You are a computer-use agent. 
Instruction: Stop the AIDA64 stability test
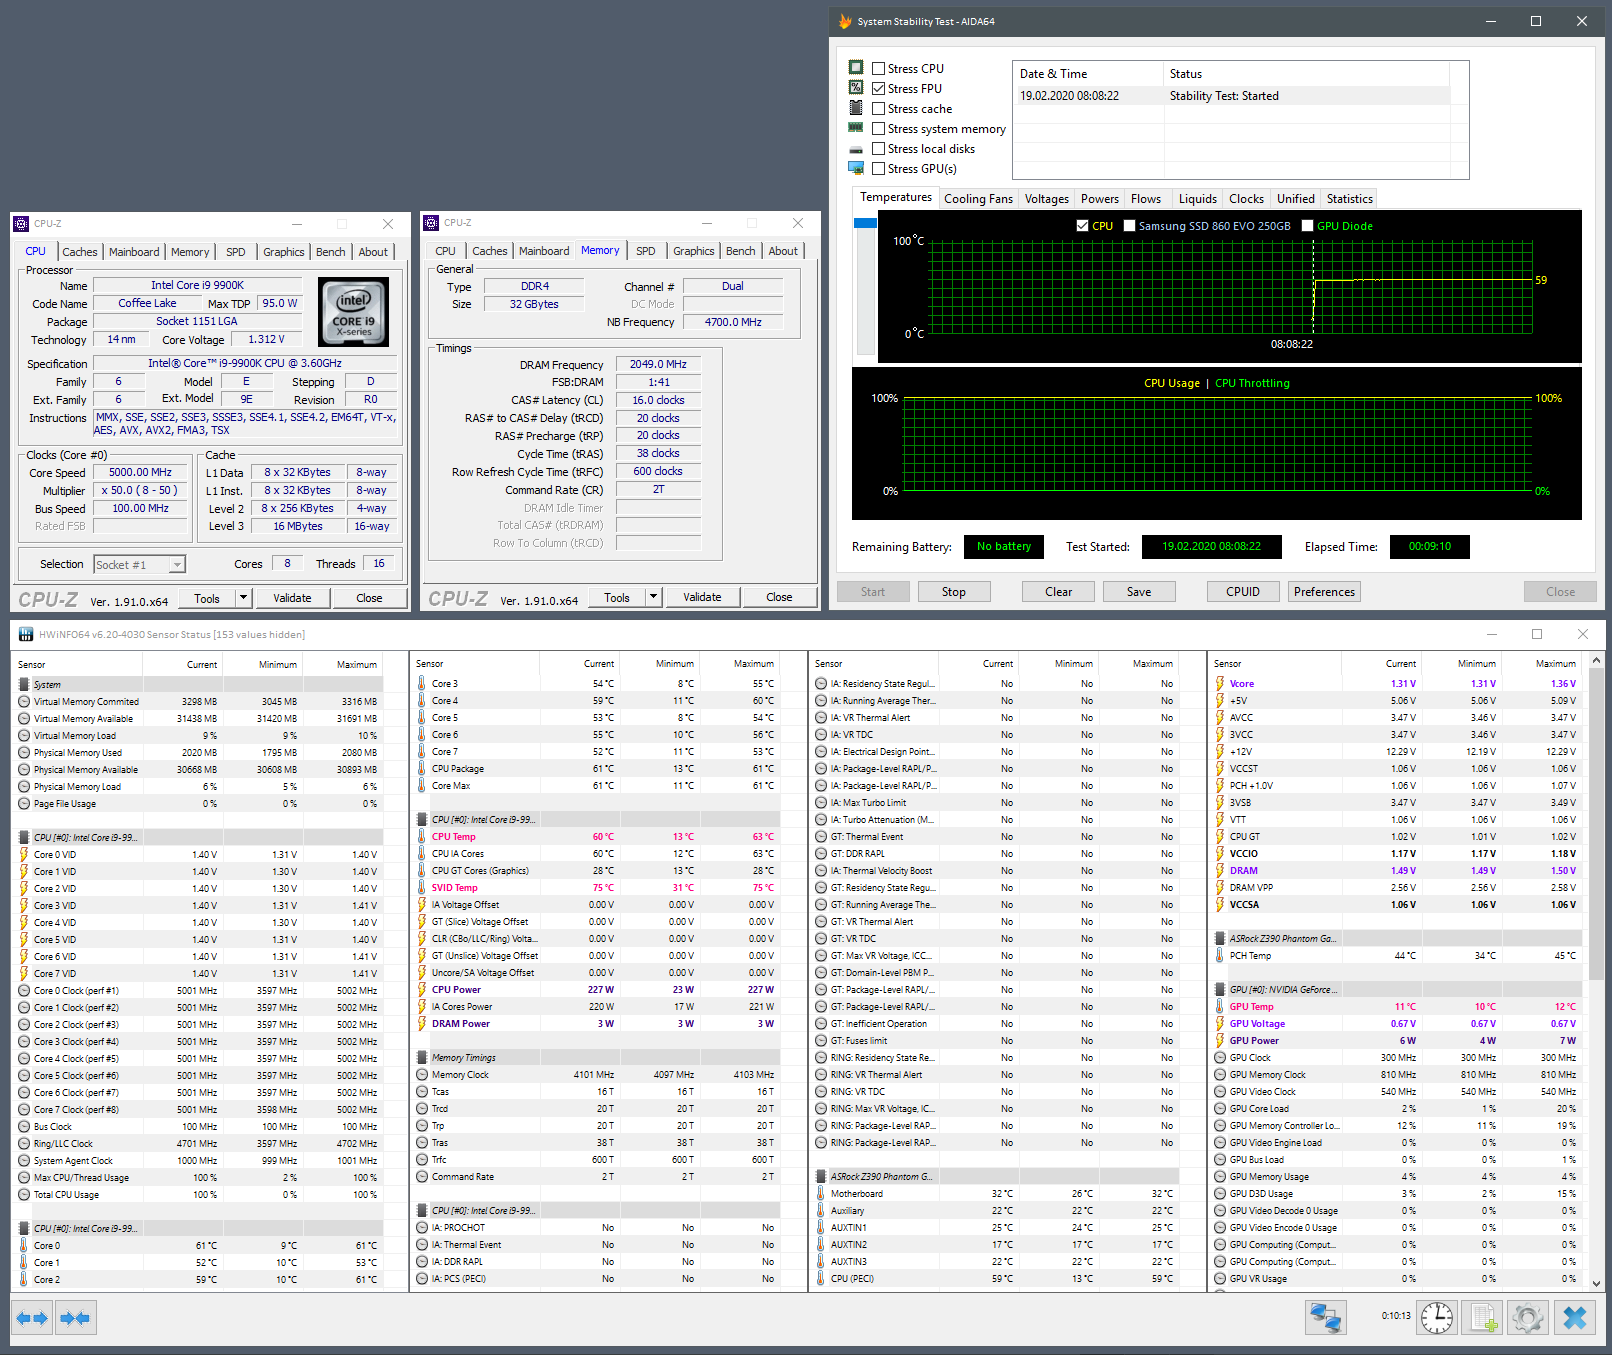click(x=953, y=592)
